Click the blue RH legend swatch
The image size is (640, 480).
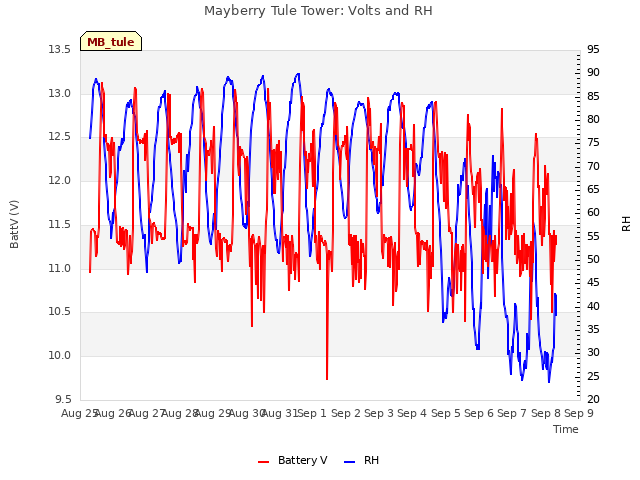pyautogui.click(x=350, y=462)
